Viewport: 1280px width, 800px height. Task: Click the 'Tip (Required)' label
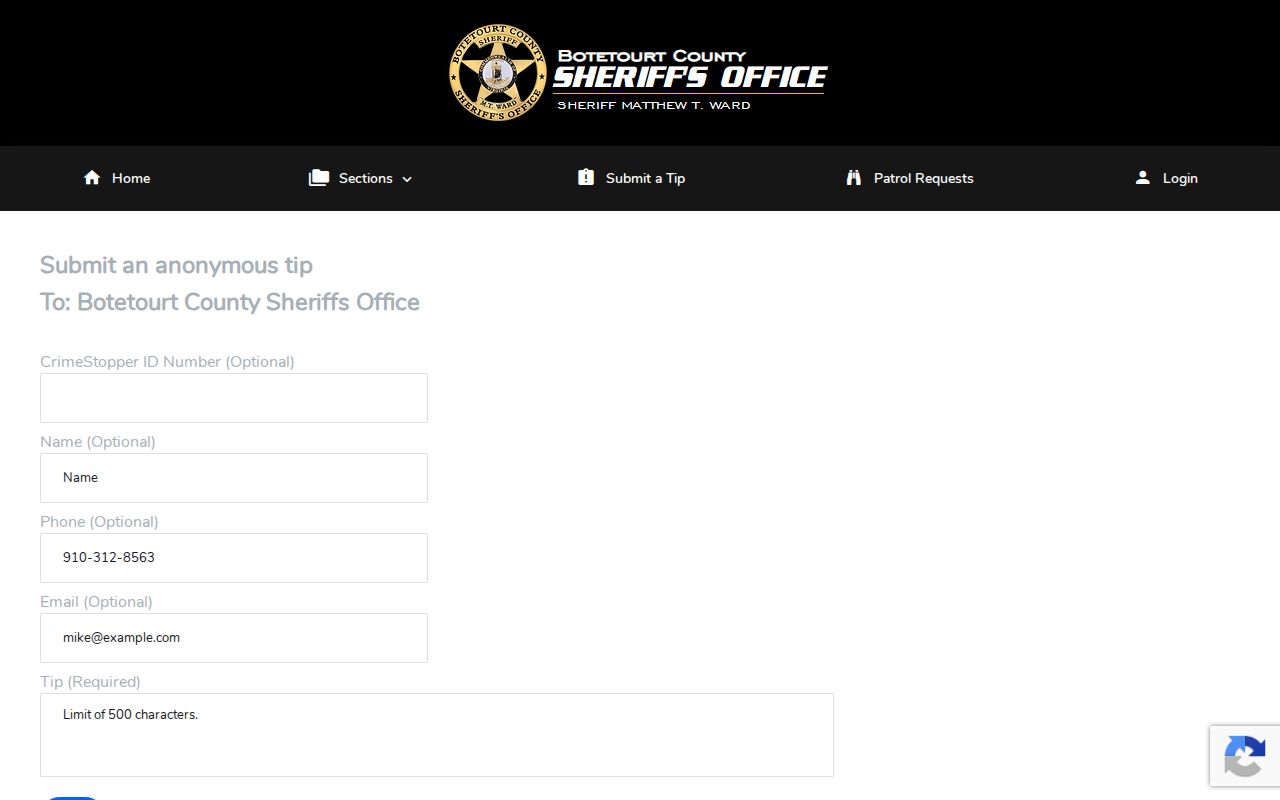click(x=90, y=682)
